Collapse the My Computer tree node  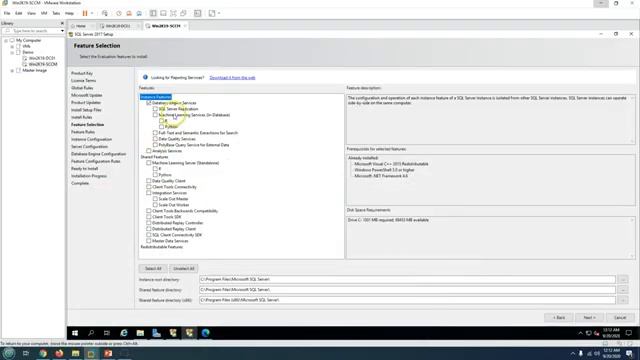click(6, 40)
